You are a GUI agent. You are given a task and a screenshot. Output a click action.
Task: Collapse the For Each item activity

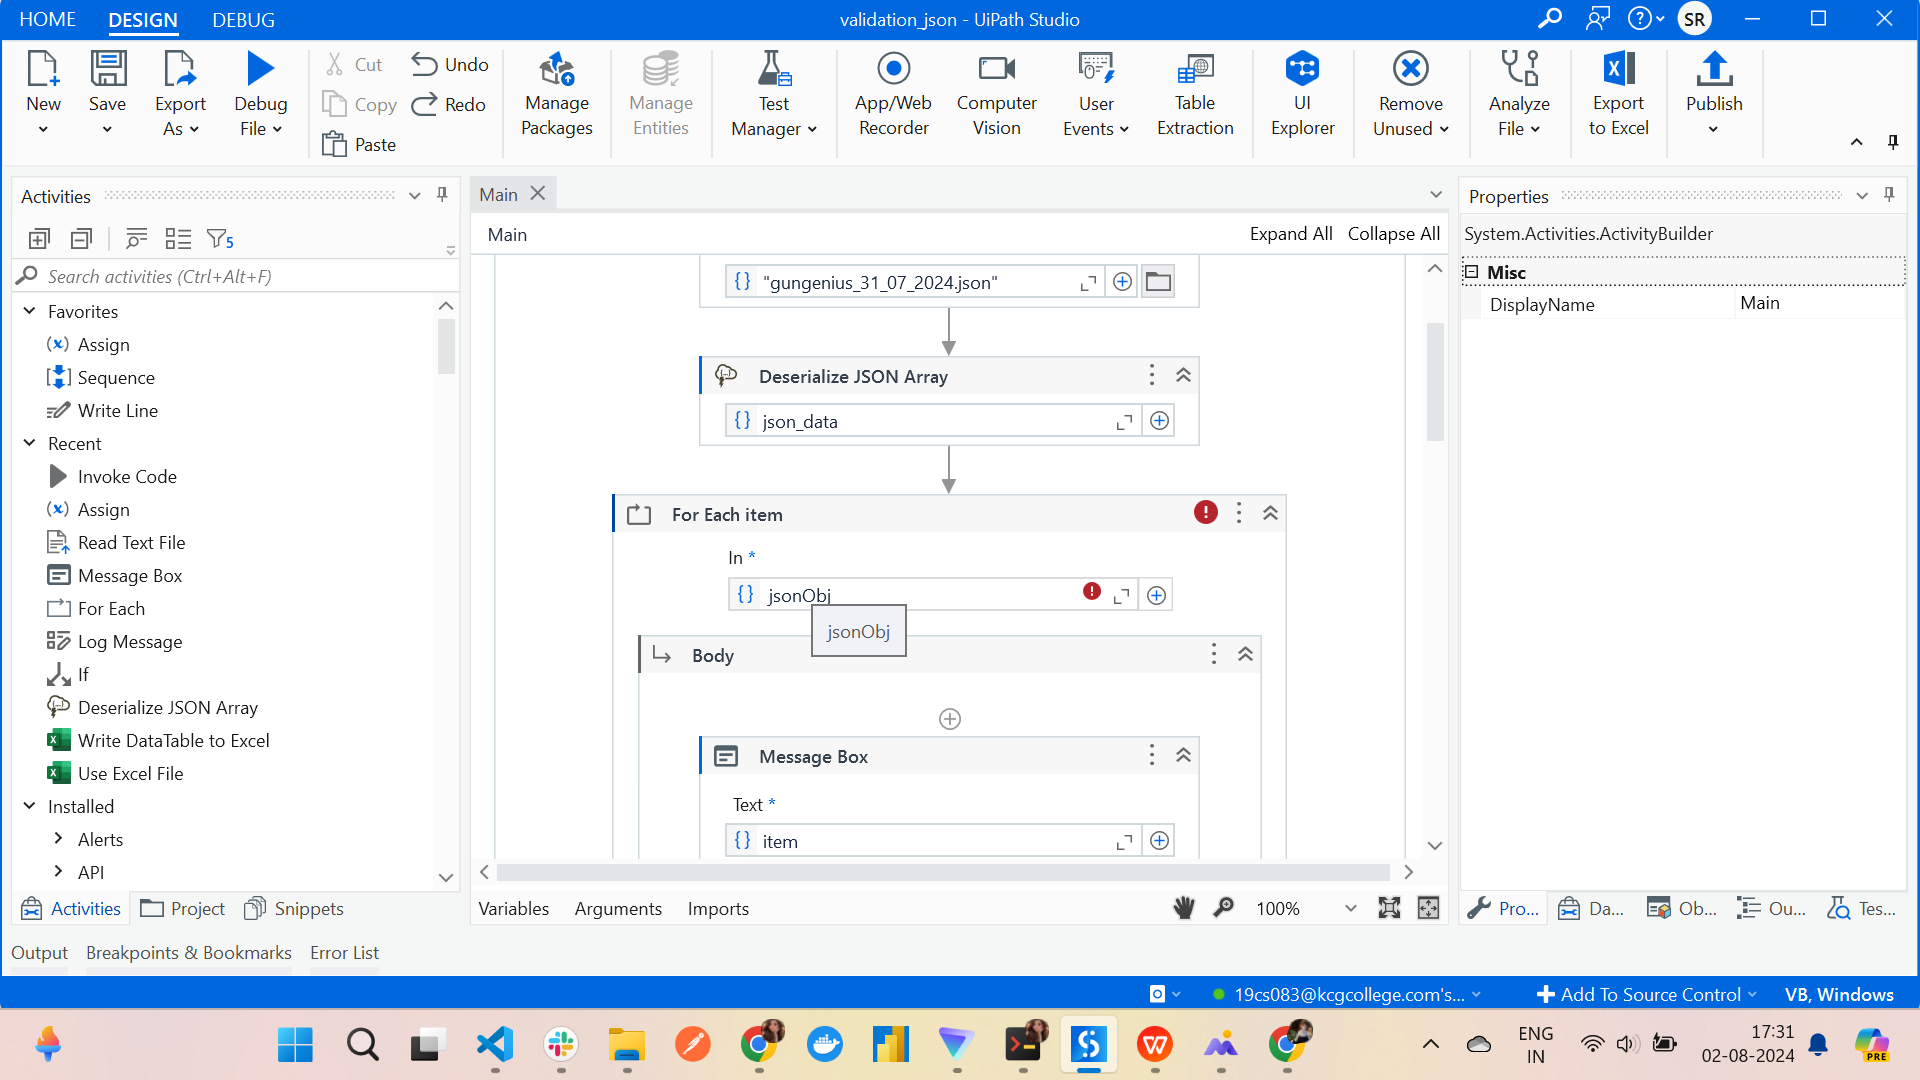(x=1270, y=513)
